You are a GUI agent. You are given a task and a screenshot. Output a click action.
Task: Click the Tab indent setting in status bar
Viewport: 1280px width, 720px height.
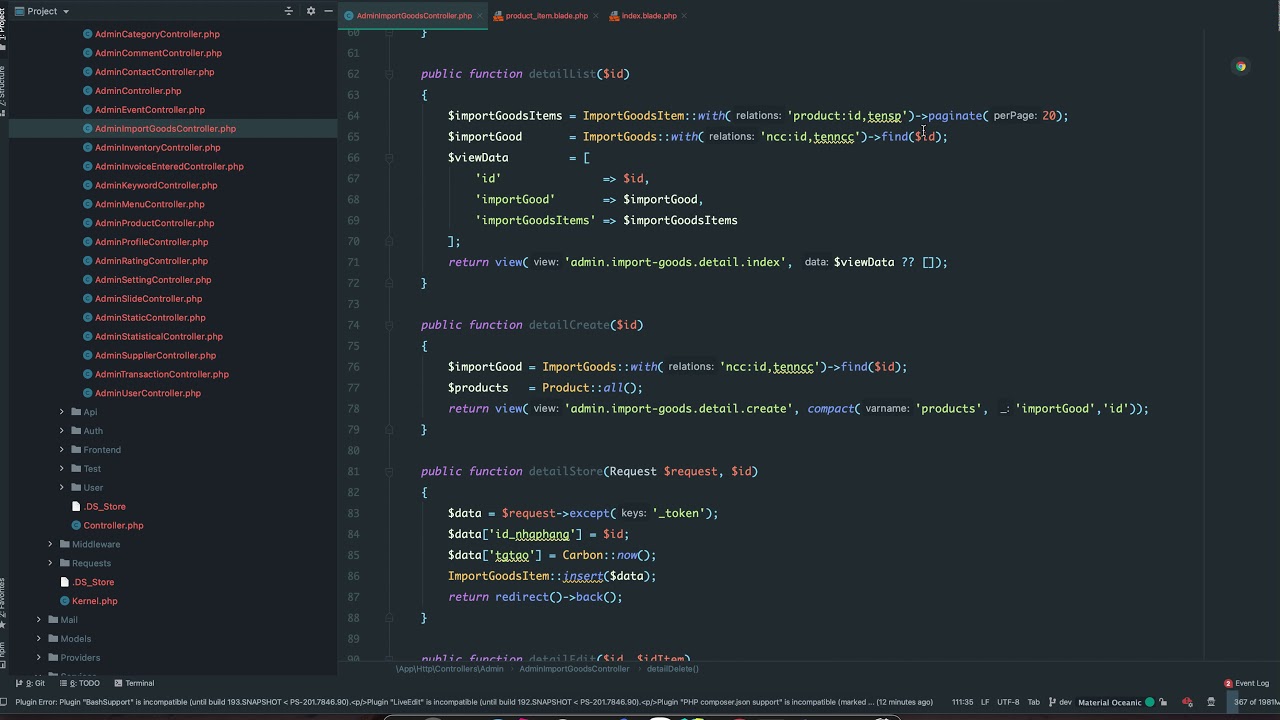click(x=1033, y=702)
